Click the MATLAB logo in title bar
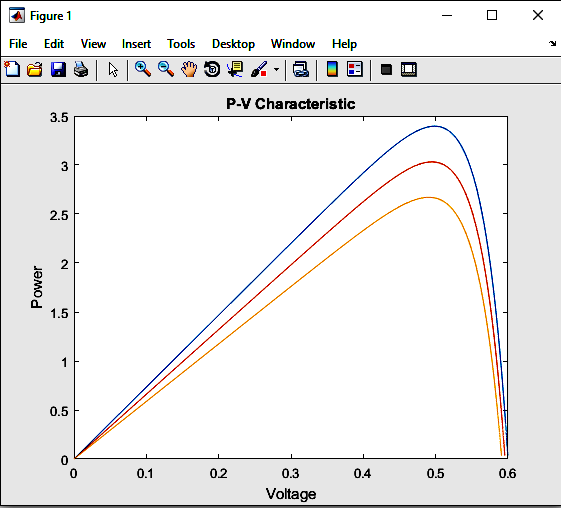This screenshot has width=561, height=508. point(17,15)
